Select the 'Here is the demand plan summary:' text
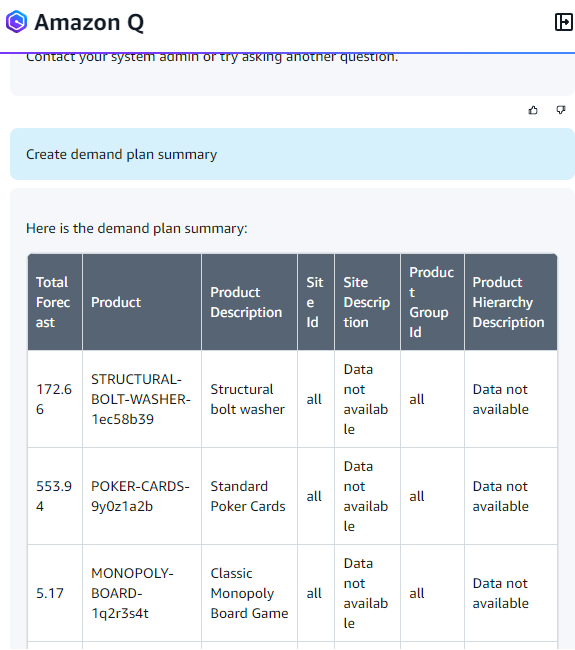The image size is (575, 650). [136, 228]
